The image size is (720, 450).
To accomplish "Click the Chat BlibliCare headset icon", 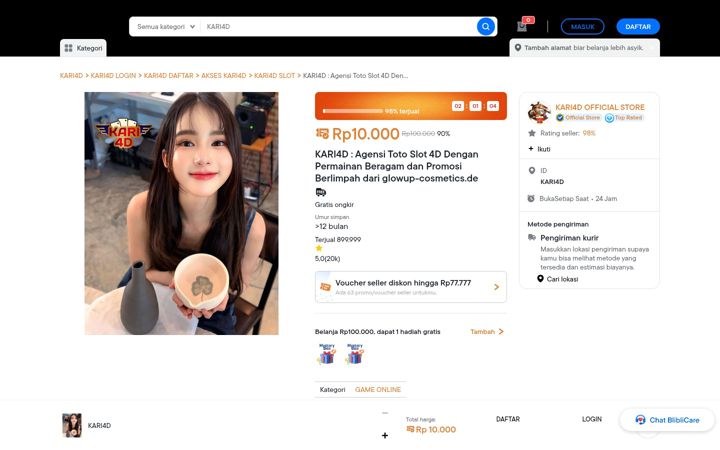I will pos(640,420).
